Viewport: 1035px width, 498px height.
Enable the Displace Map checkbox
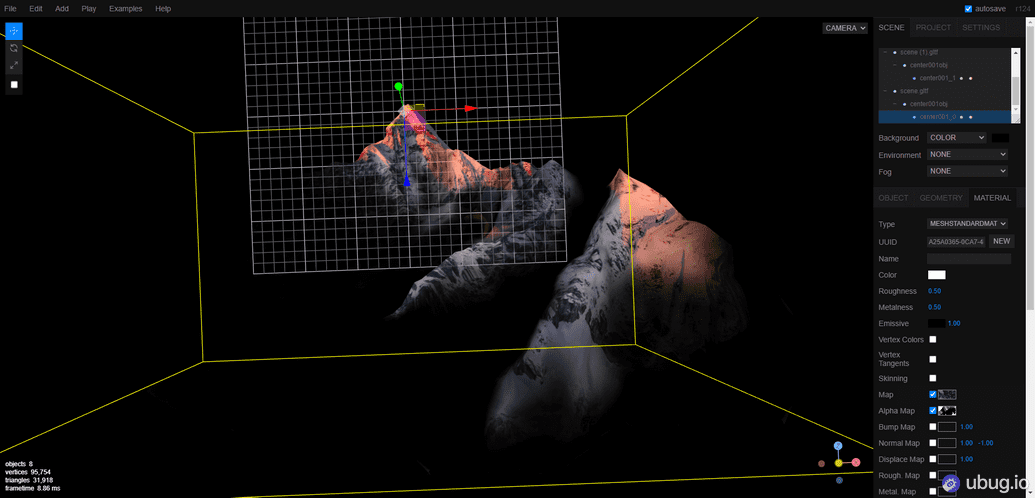click(933, 459)
